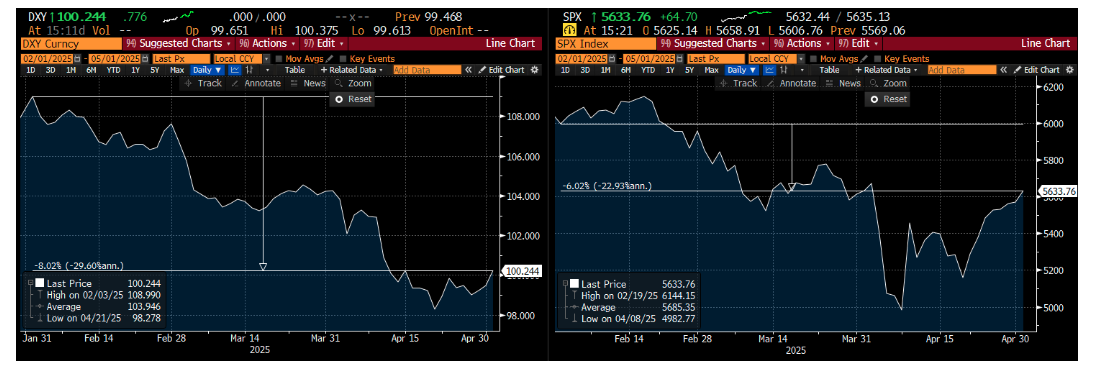Screen dimensions: 1105x380
Task: Click the DXY Curncy security field
Action: click(71, 43)
